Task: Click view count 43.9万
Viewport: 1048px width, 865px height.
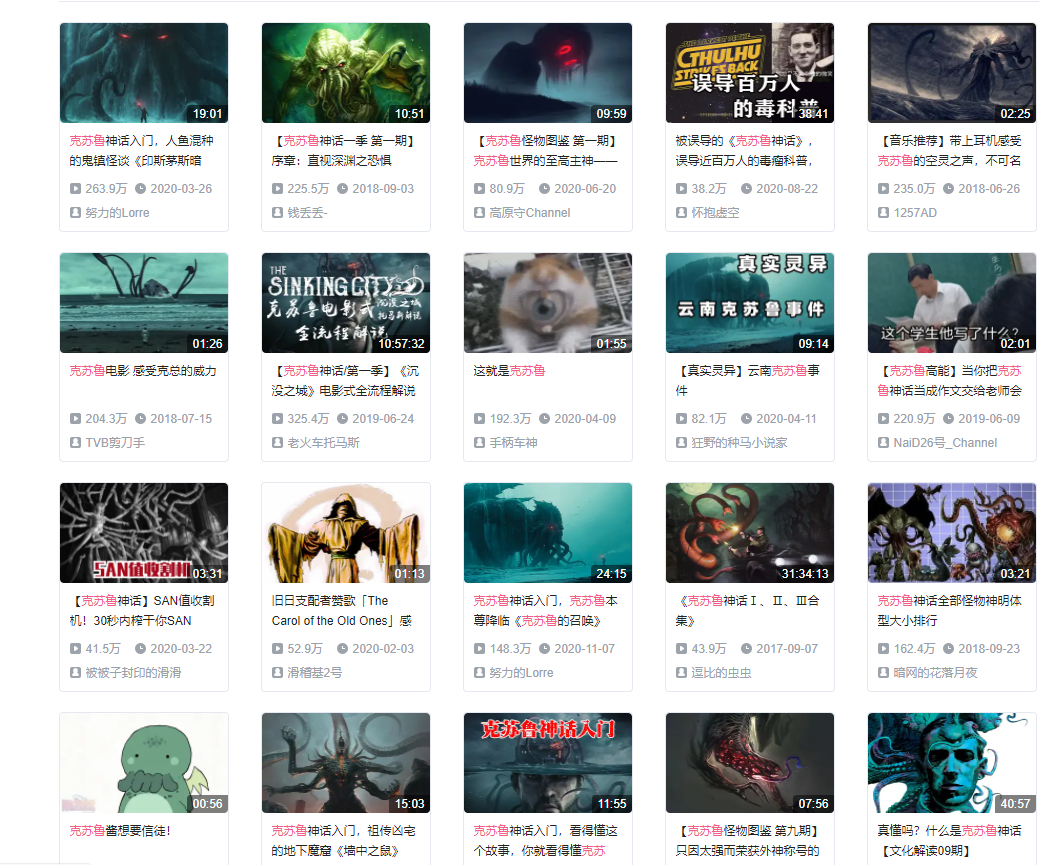Action: pyautogui.click(x=708, y=648)
